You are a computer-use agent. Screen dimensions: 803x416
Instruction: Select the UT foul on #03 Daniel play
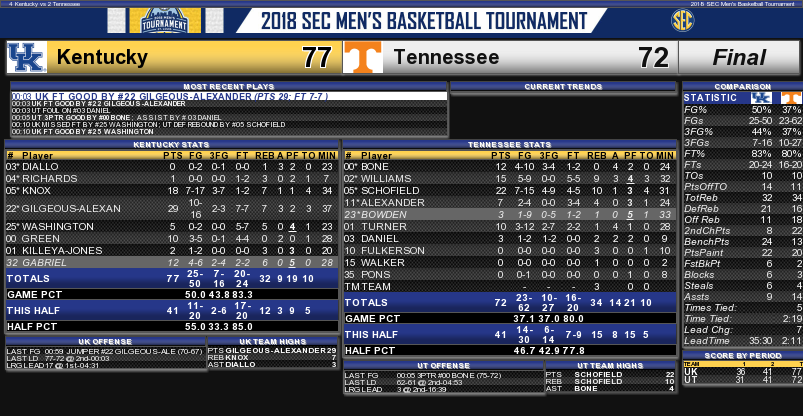tap(229, 110)
